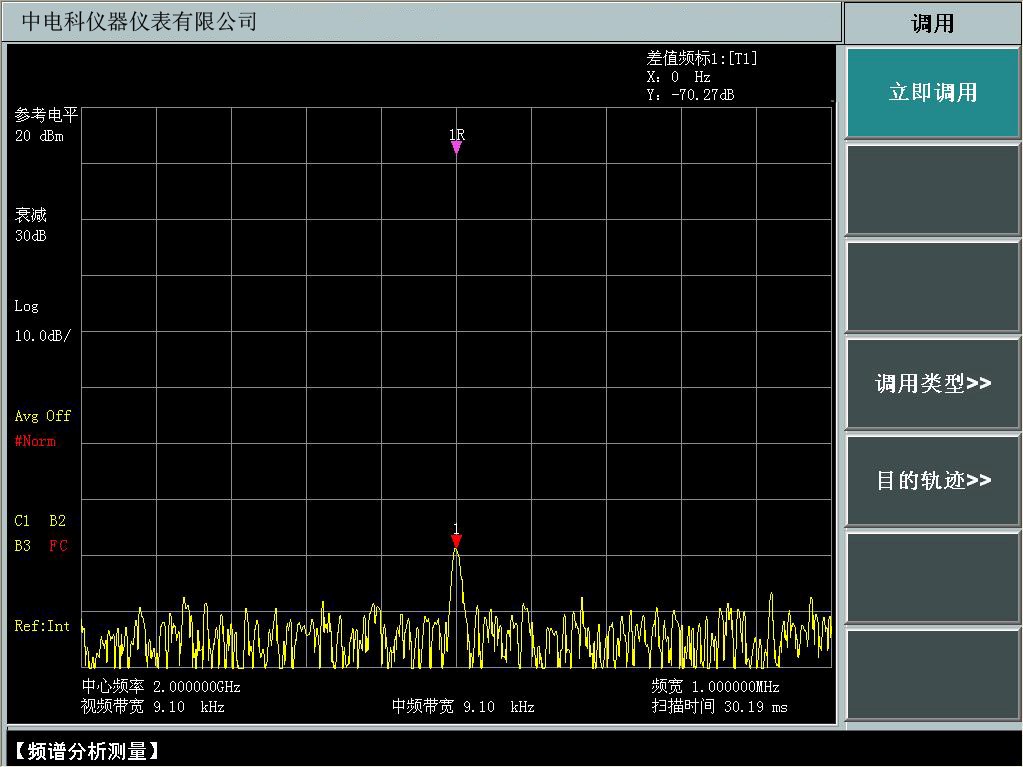Click the red #Norm detector indicator
The width and height of the screenshot is (1023, 767).
[x=36, y=441]
